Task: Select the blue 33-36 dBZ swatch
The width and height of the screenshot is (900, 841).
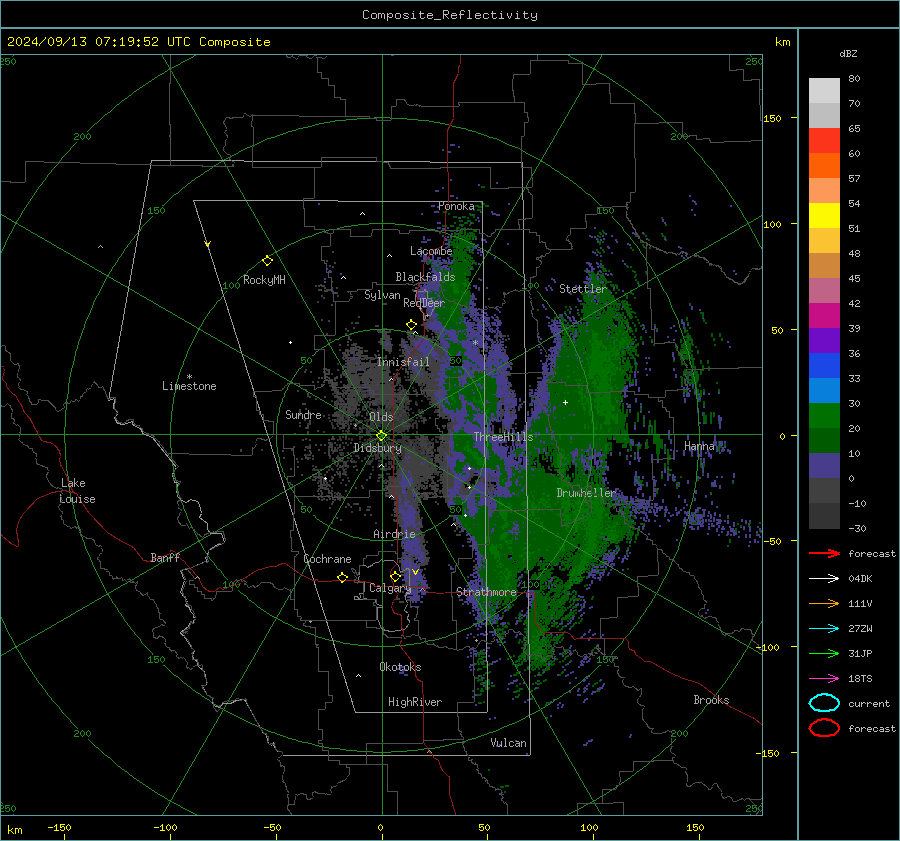Action: (824, 366)
